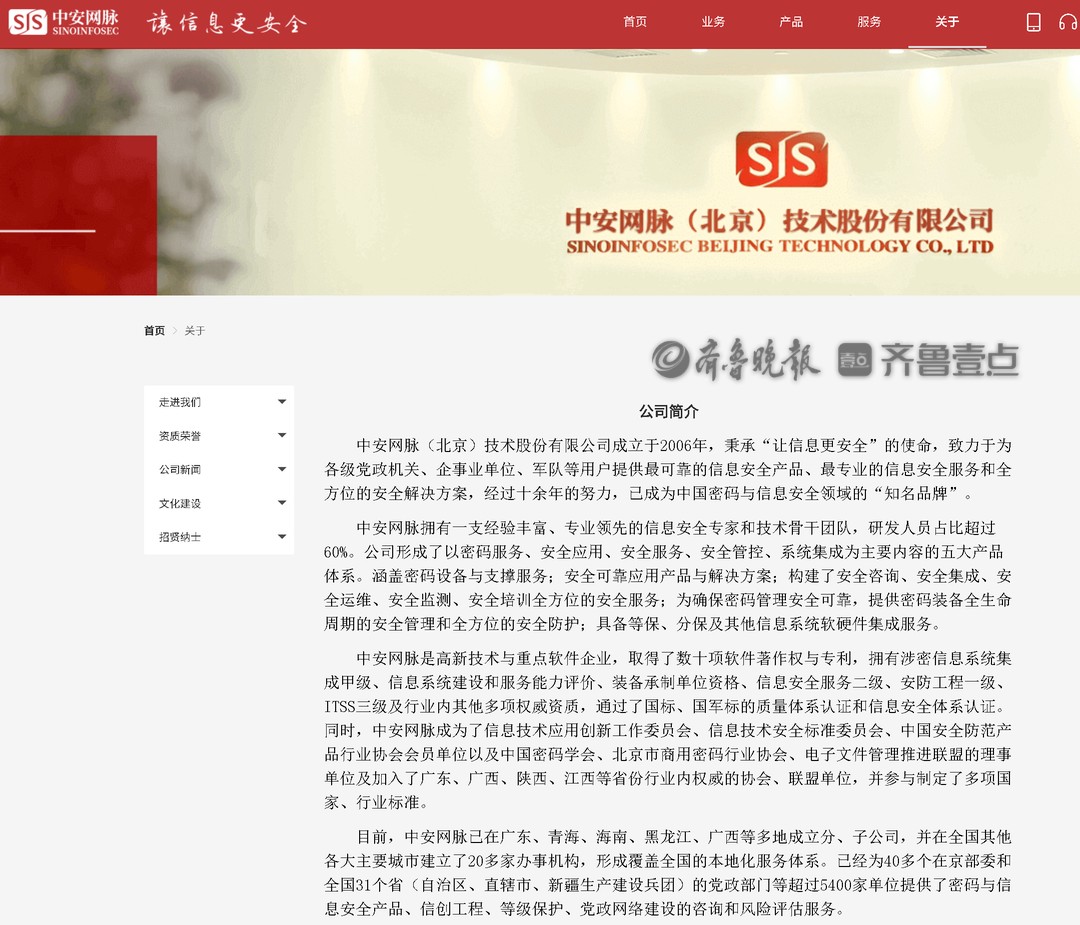Click the 让信息更安全 slogan in header
This screenshot has width=1080, height=925.
(226, 23)
